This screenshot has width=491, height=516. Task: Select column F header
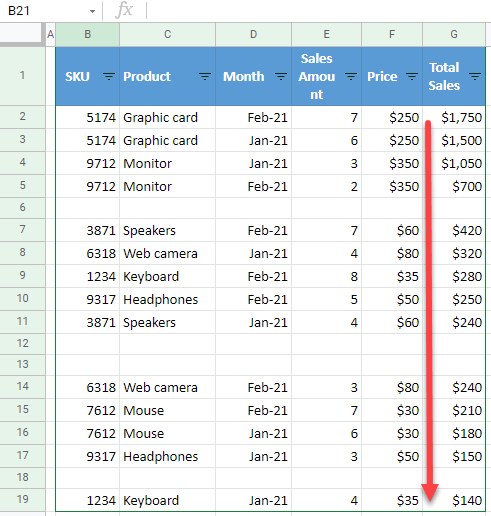392,34
